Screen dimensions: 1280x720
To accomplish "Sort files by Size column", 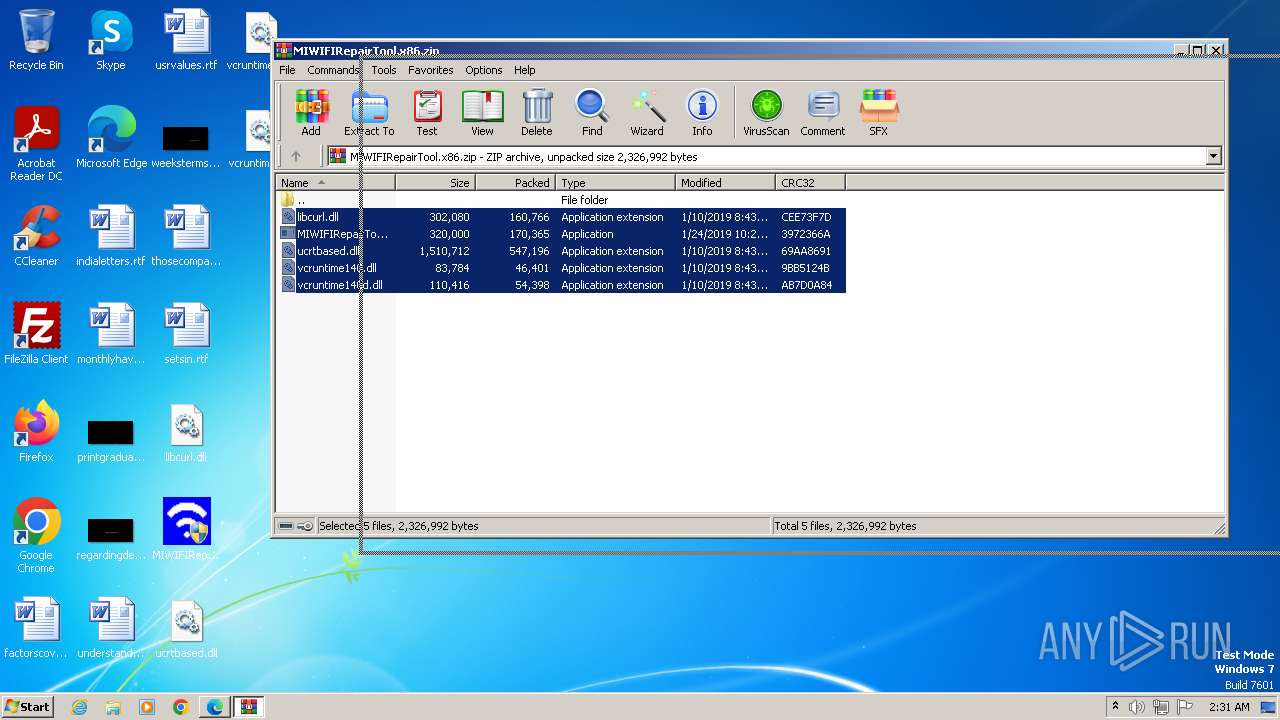I will (x=435, y=183).
